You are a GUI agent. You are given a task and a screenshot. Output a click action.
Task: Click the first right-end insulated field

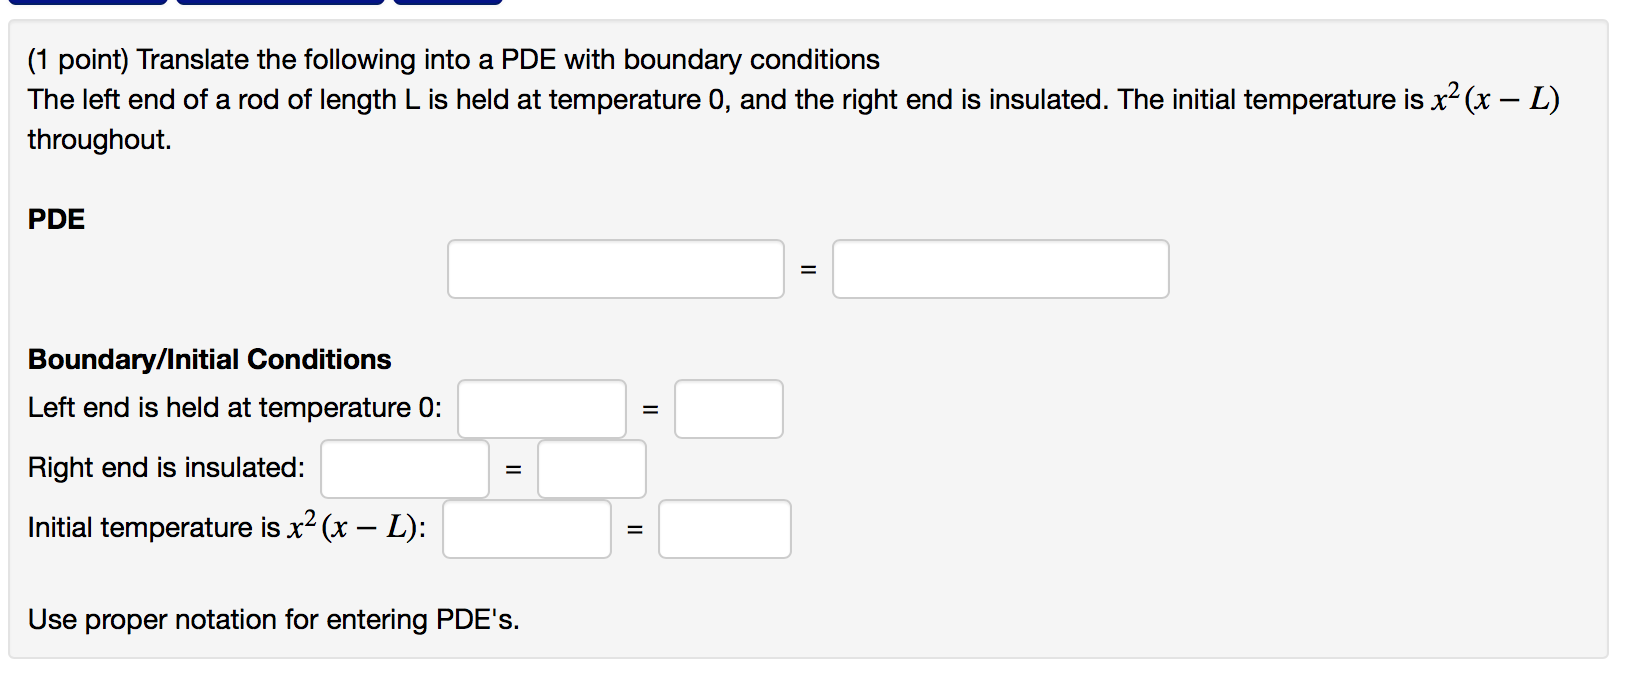pyautogui.click(x=403, y=469)
